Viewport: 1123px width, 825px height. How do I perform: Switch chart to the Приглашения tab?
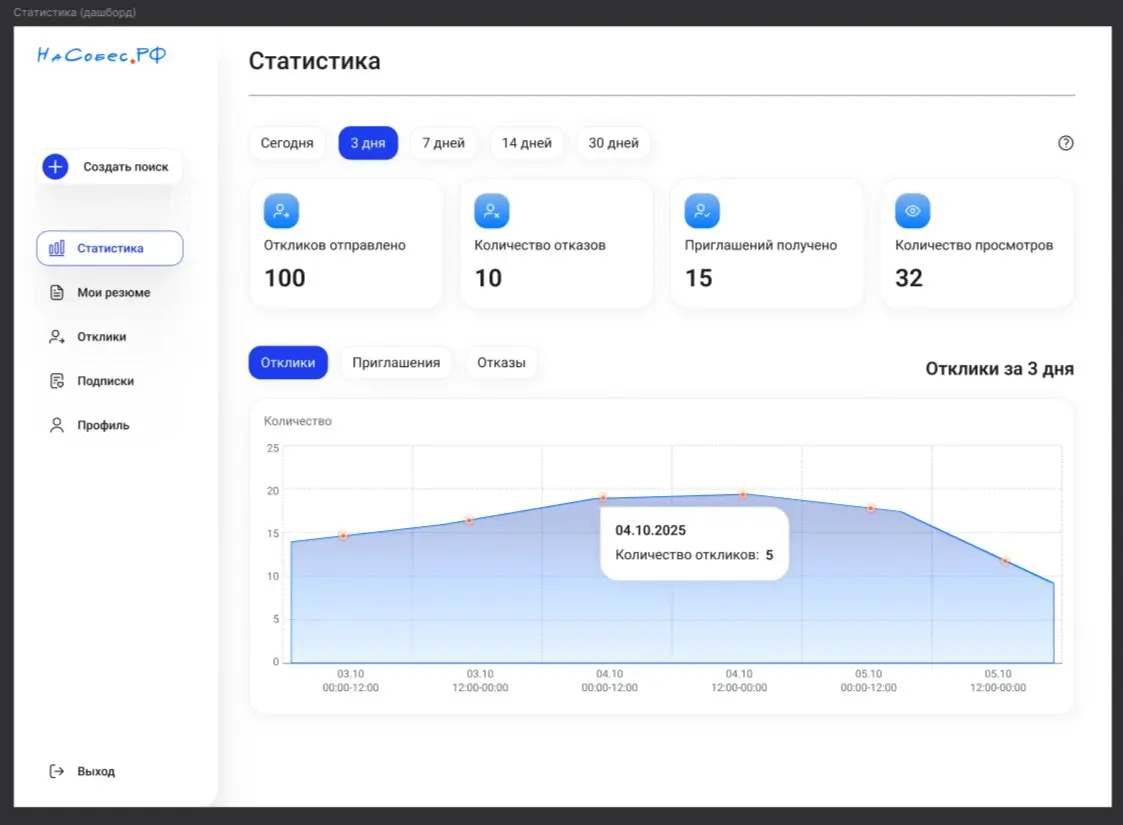(396, 362)
